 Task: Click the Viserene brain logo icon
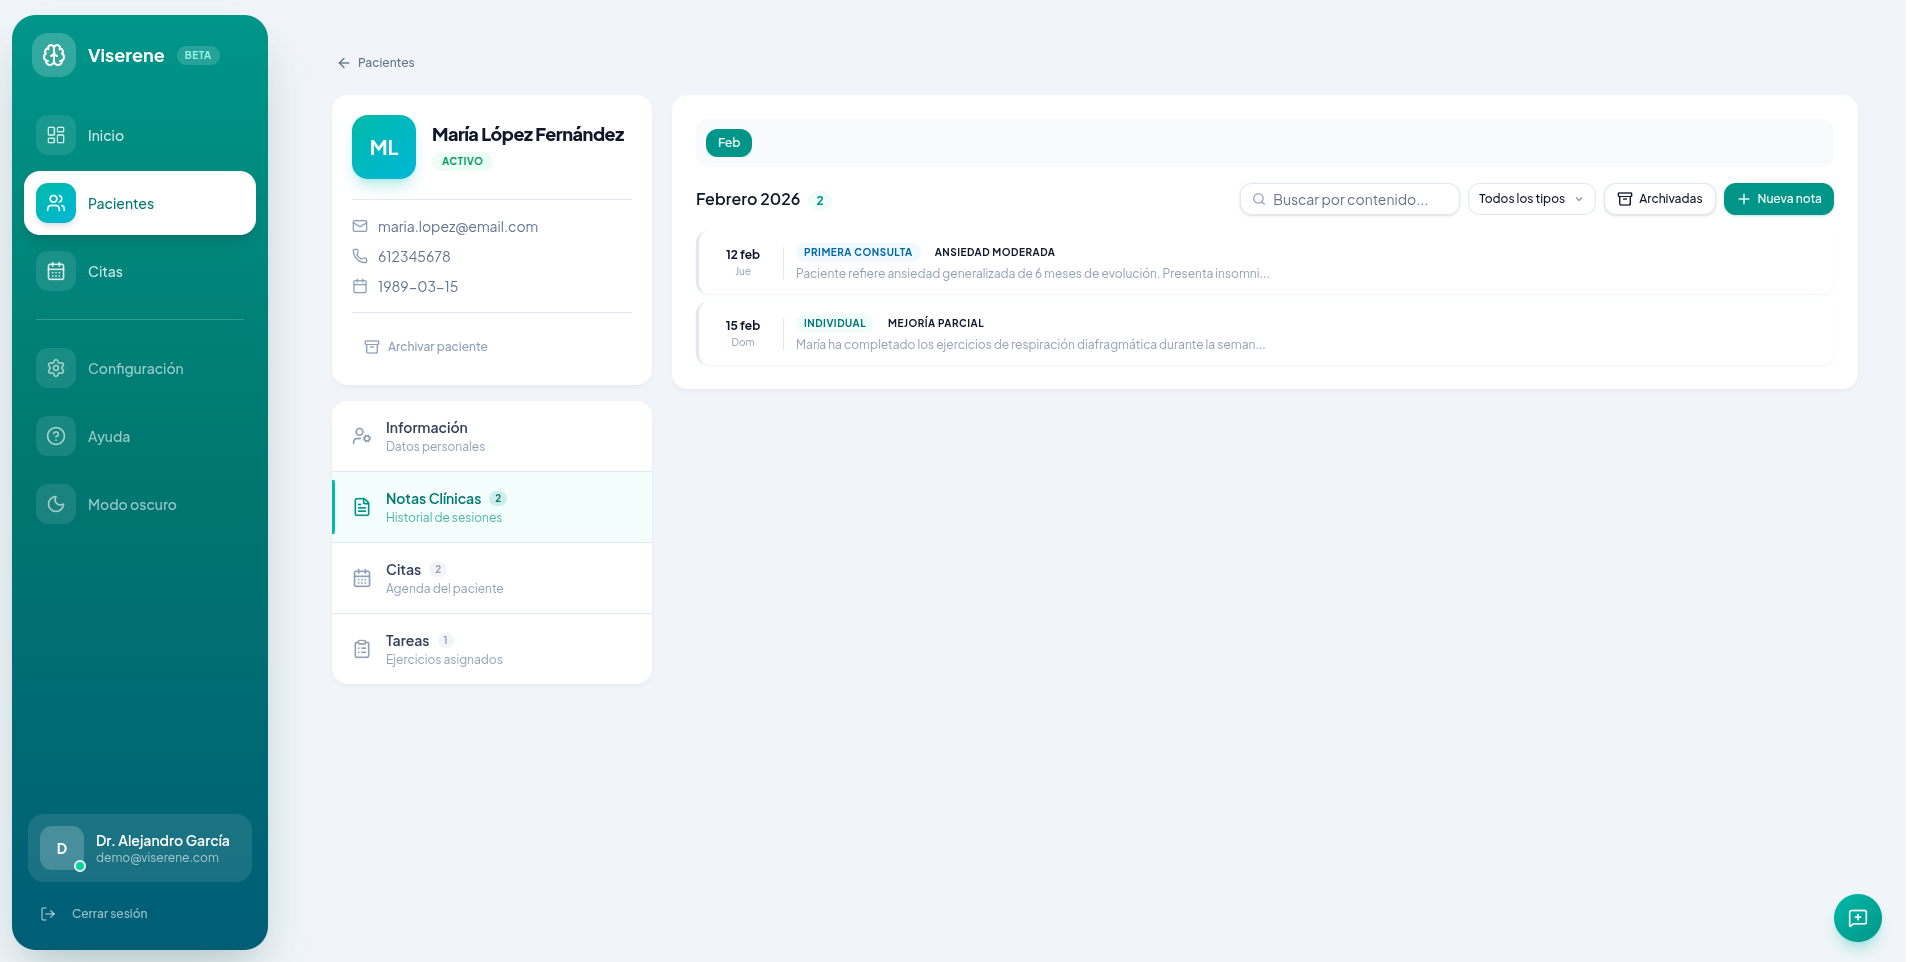pos(54,55)
